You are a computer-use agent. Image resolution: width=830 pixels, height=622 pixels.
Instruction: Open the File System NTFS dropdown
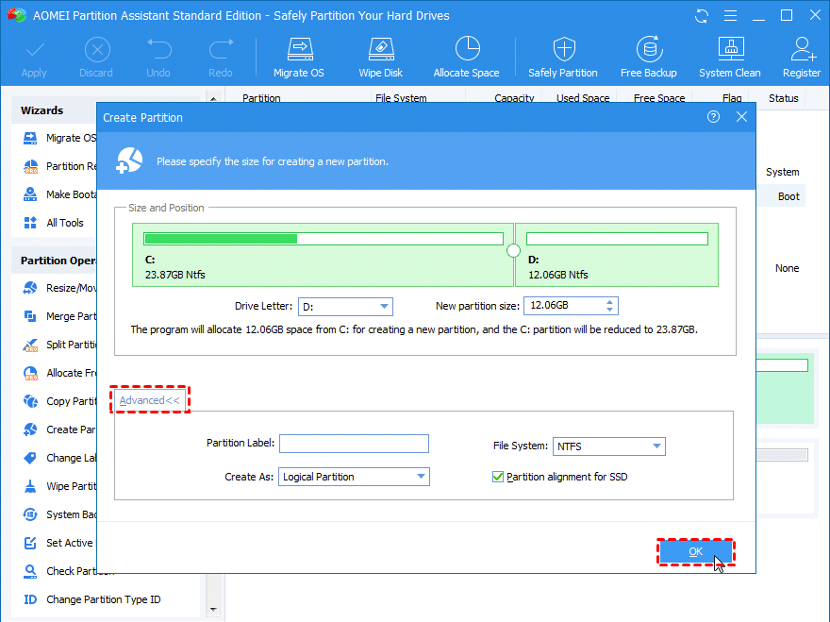tap(659, 446)
